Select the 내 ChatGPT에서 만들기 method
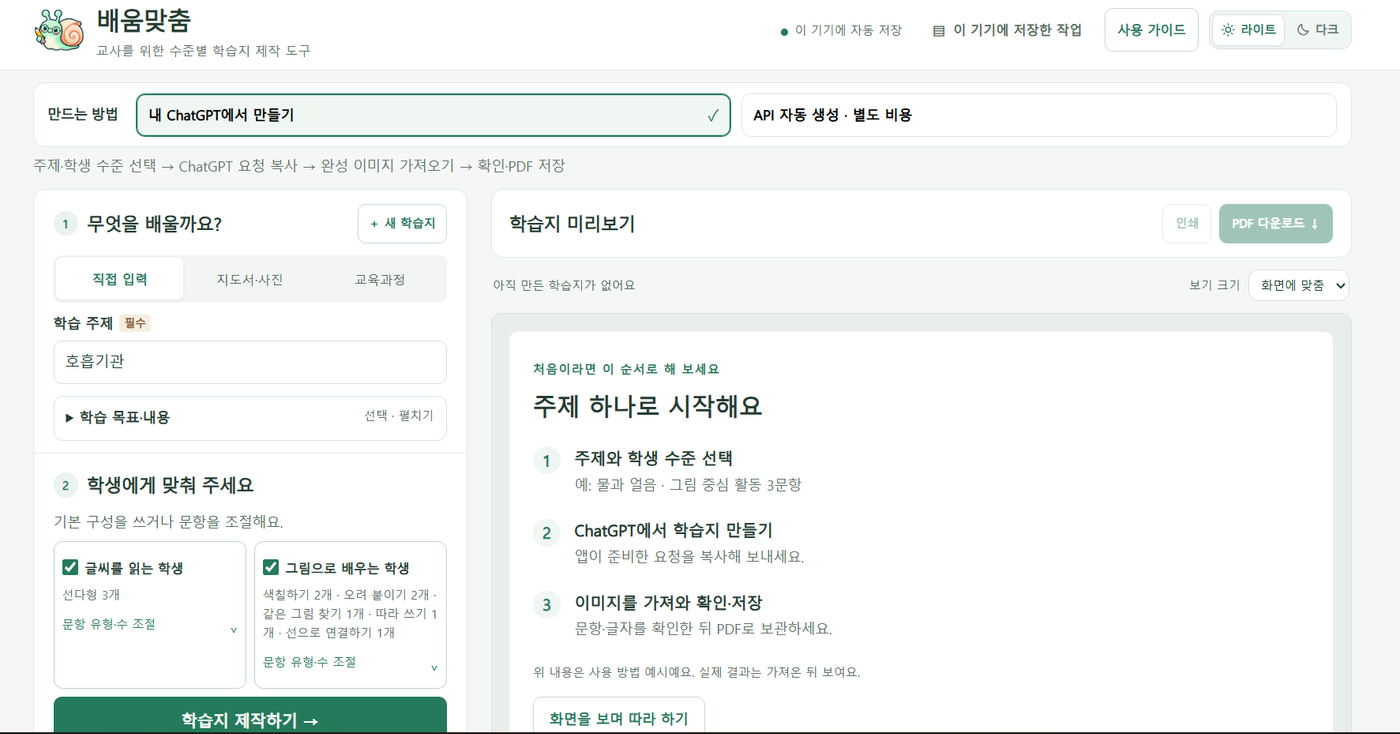 [433, 115]
